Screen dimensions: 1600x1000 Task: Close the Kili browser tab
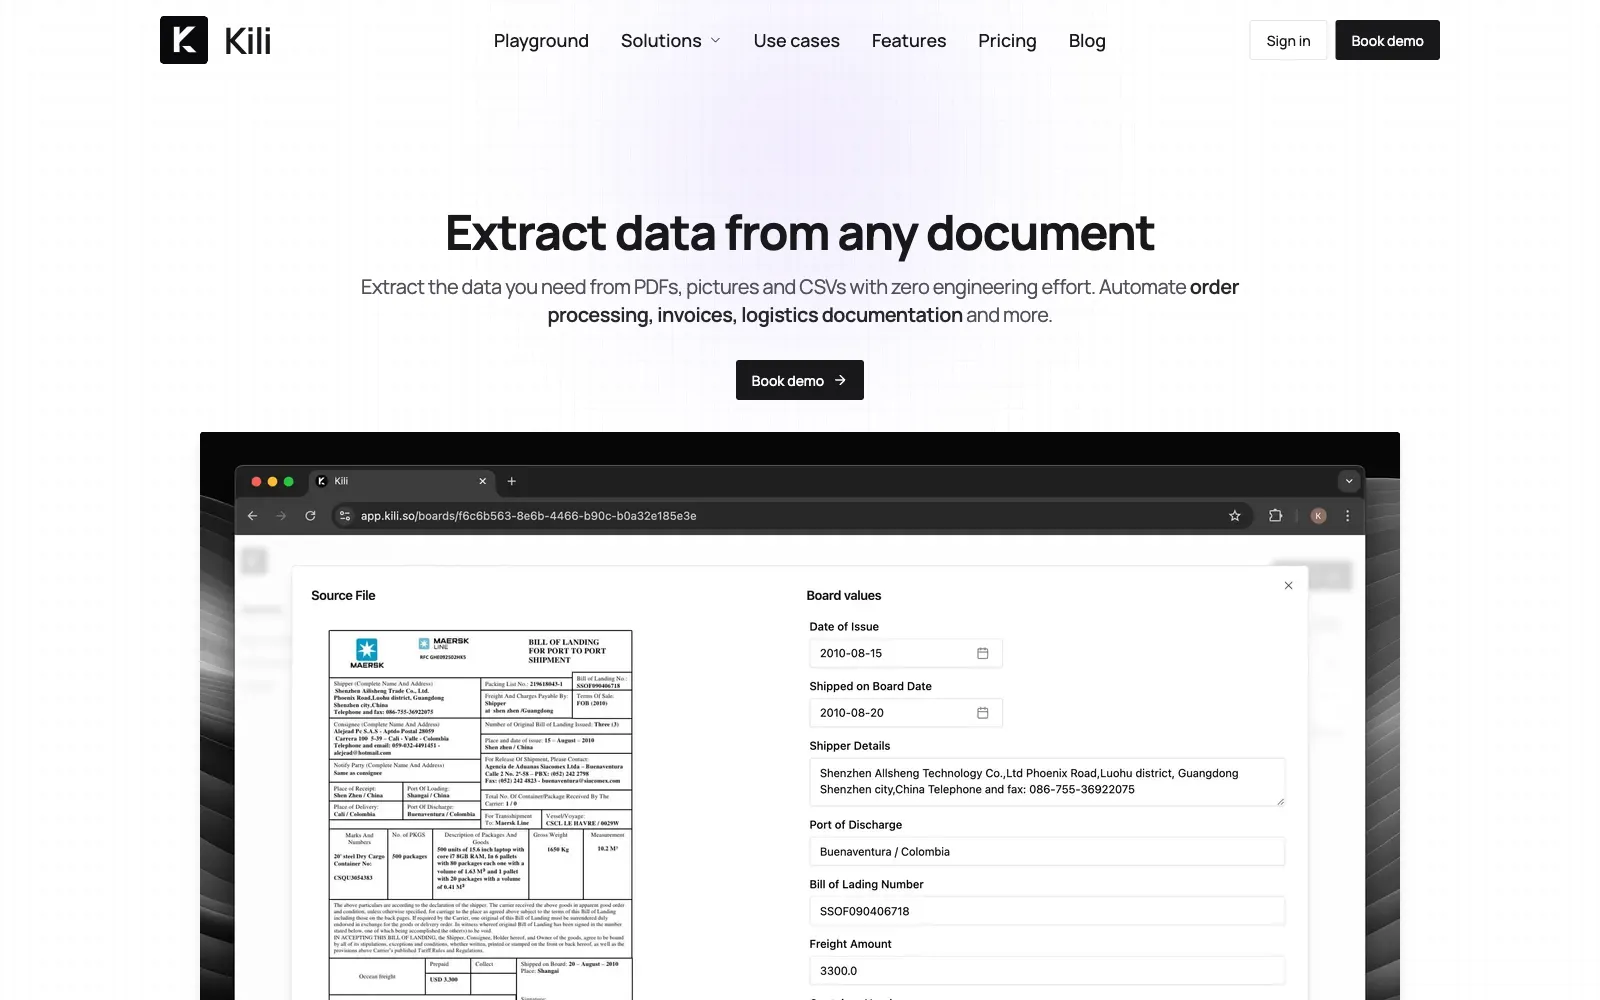pos(482,481)
